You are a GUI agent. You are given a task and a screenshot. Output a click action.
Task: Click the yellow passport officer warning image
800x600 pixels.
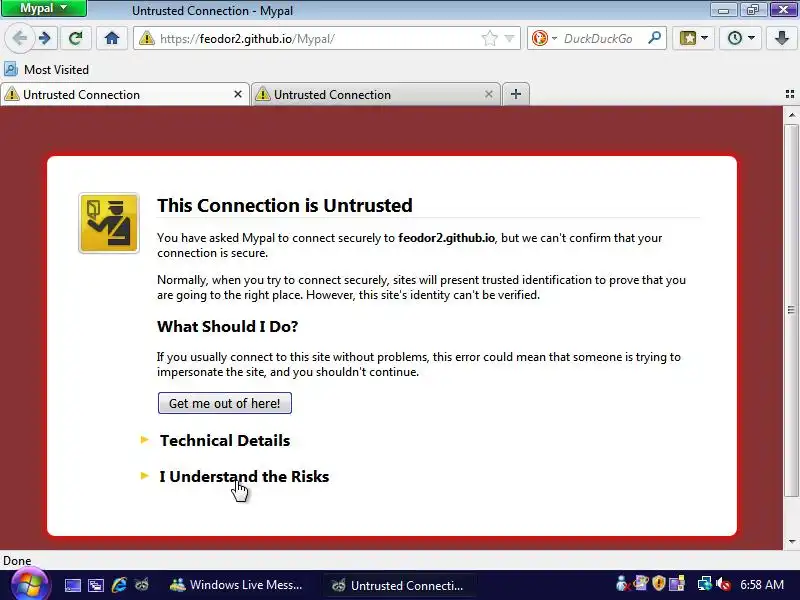(x=109, y=223)
